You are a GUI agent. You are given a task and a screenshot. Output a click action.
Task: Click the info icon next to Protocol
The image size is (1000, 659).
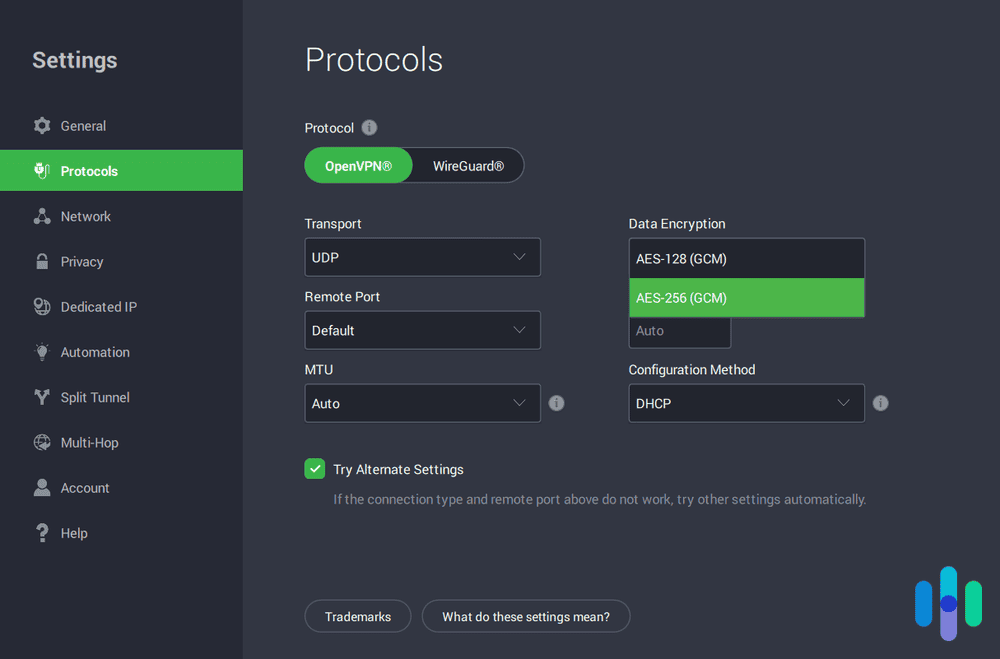tap(368, 128)
